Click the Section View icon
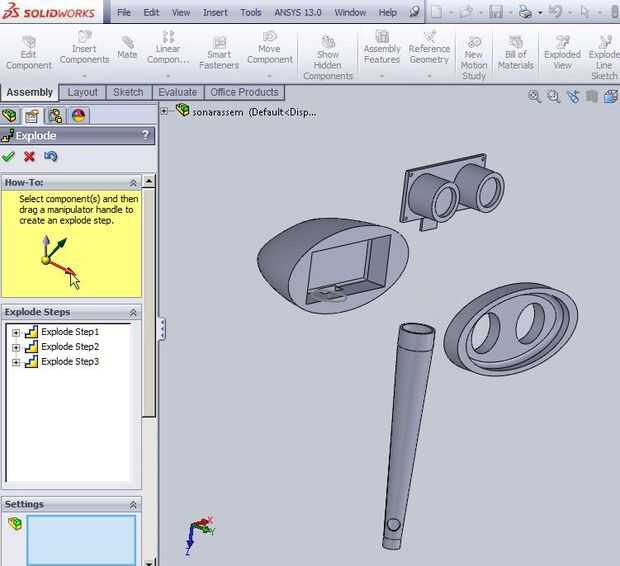Screen dimensions: 620x566 click(x=592, y=96)
